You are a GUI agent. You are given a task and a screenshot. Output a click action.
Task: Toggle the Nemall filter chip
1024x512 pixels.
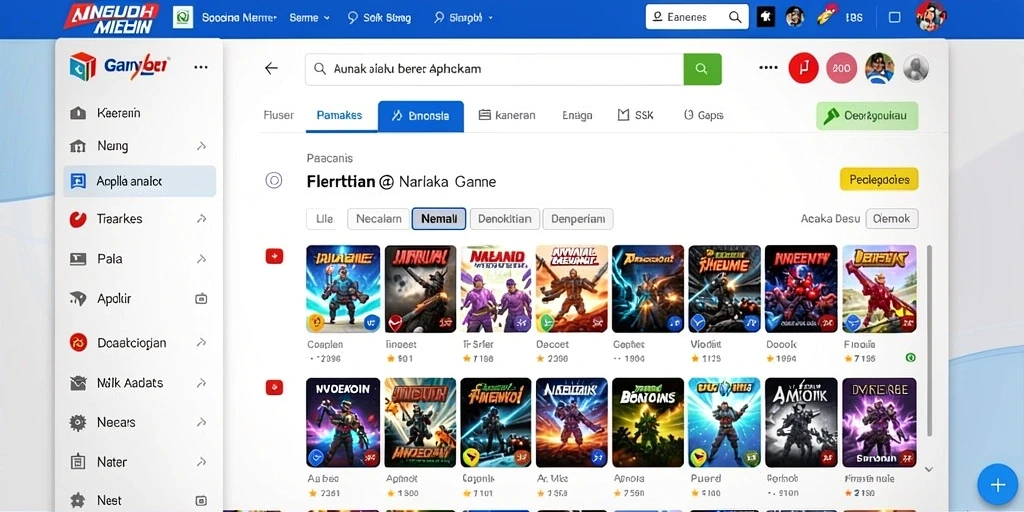coord(439,219)
